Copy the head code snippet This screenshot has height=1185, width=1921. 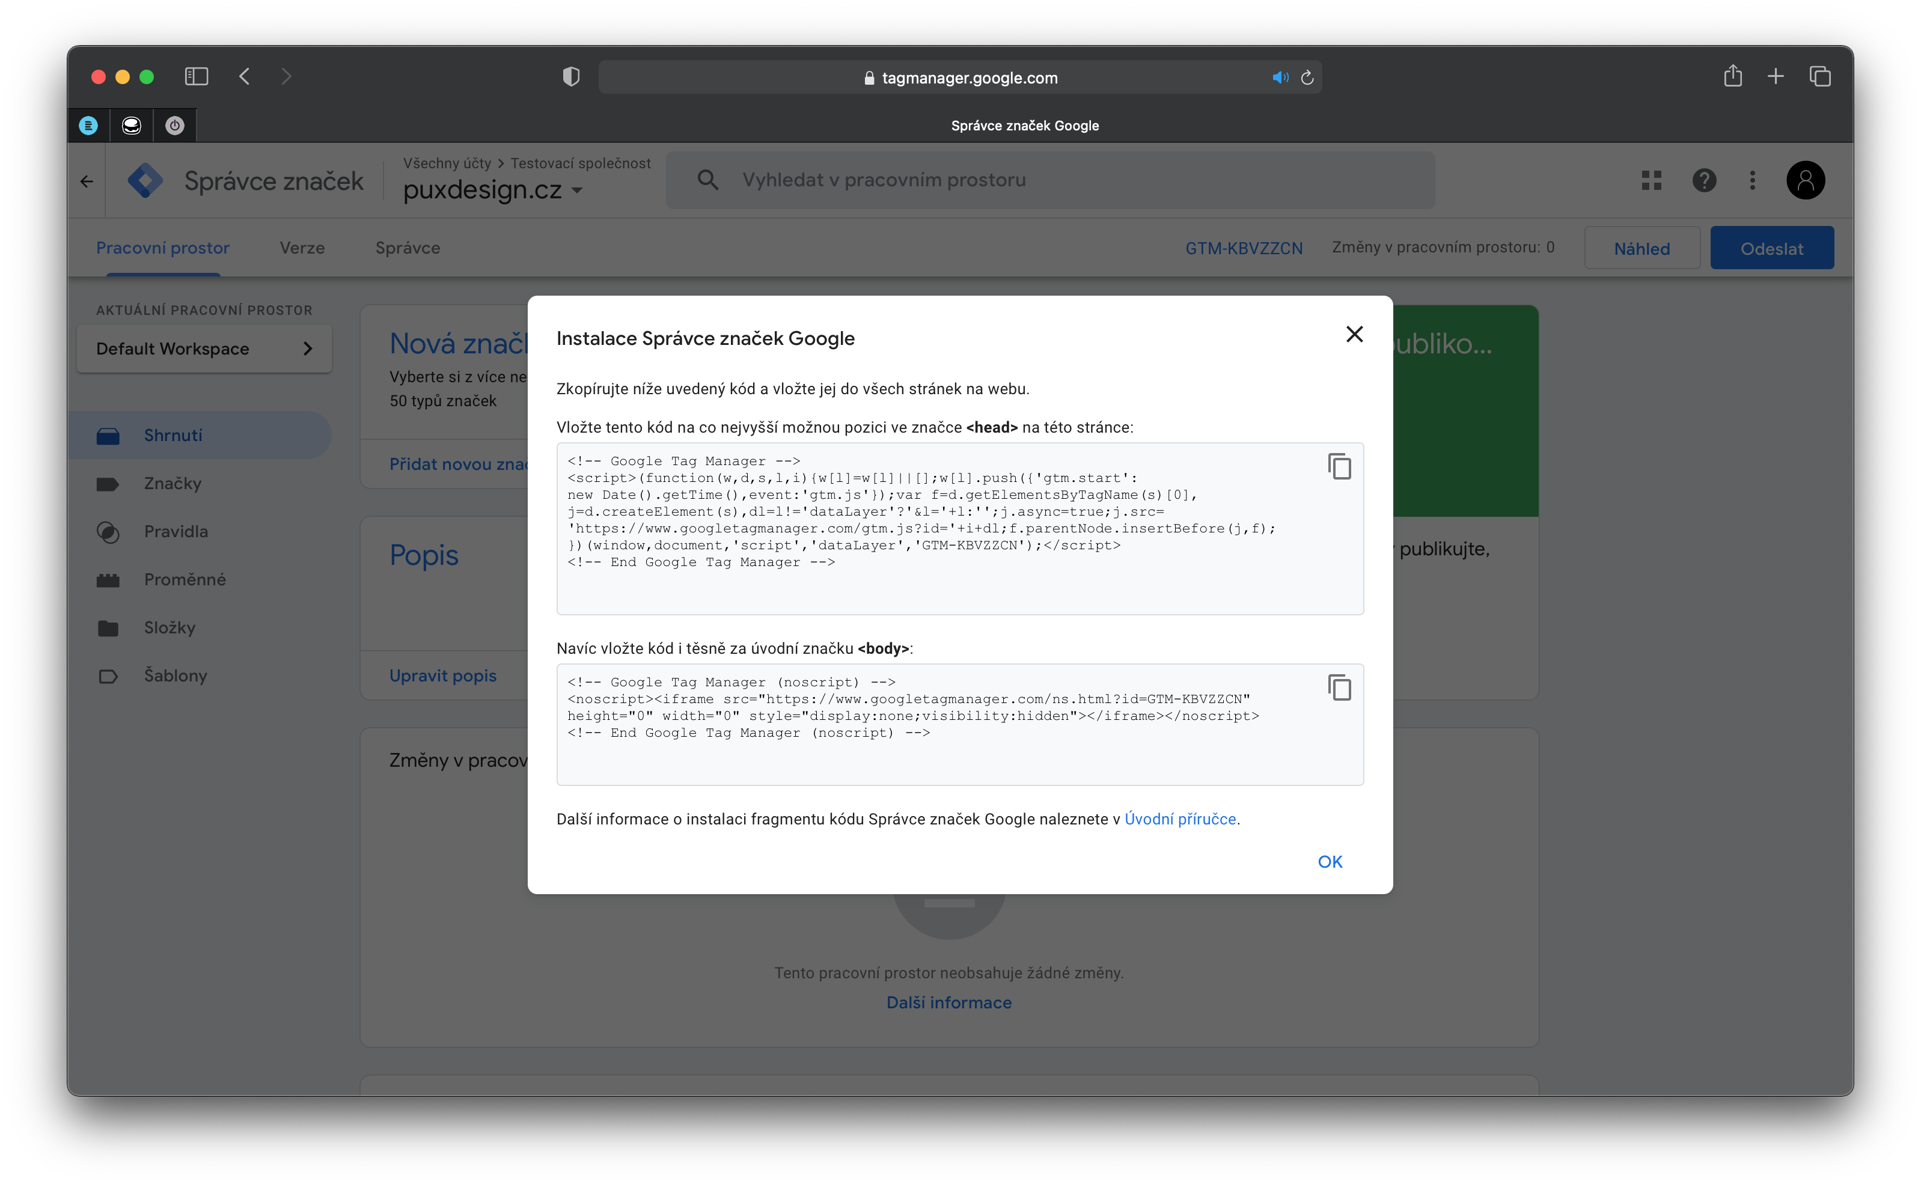click(1339, 467)
